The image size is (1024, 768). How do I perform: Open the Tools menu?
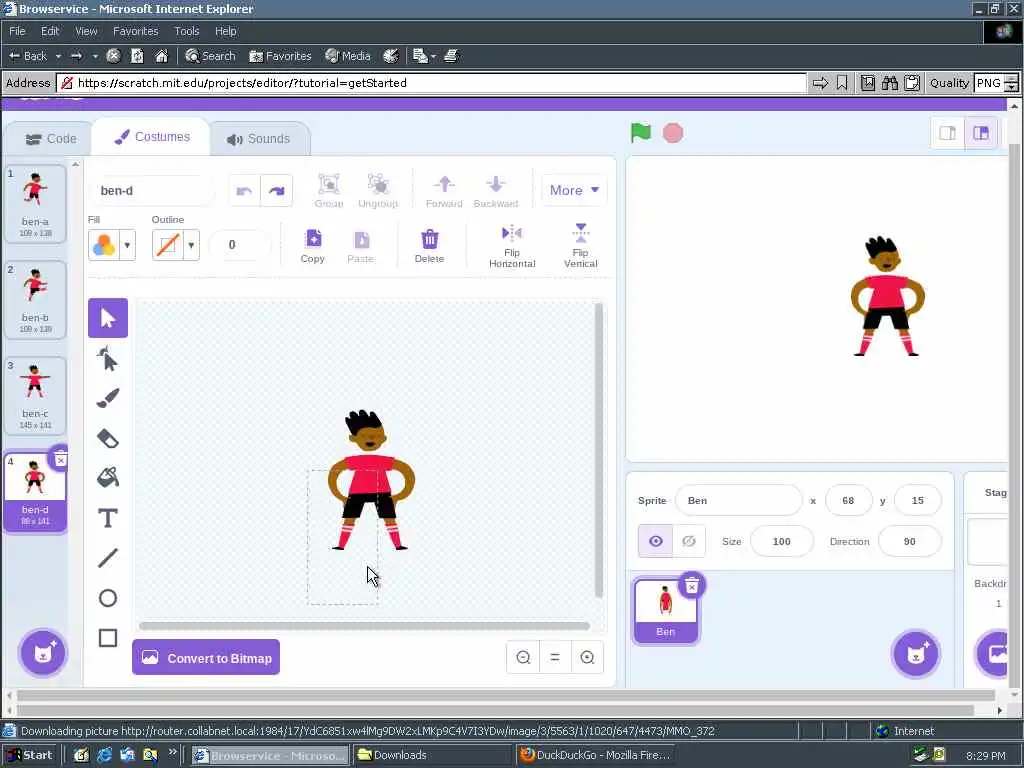tap(186, 31)
